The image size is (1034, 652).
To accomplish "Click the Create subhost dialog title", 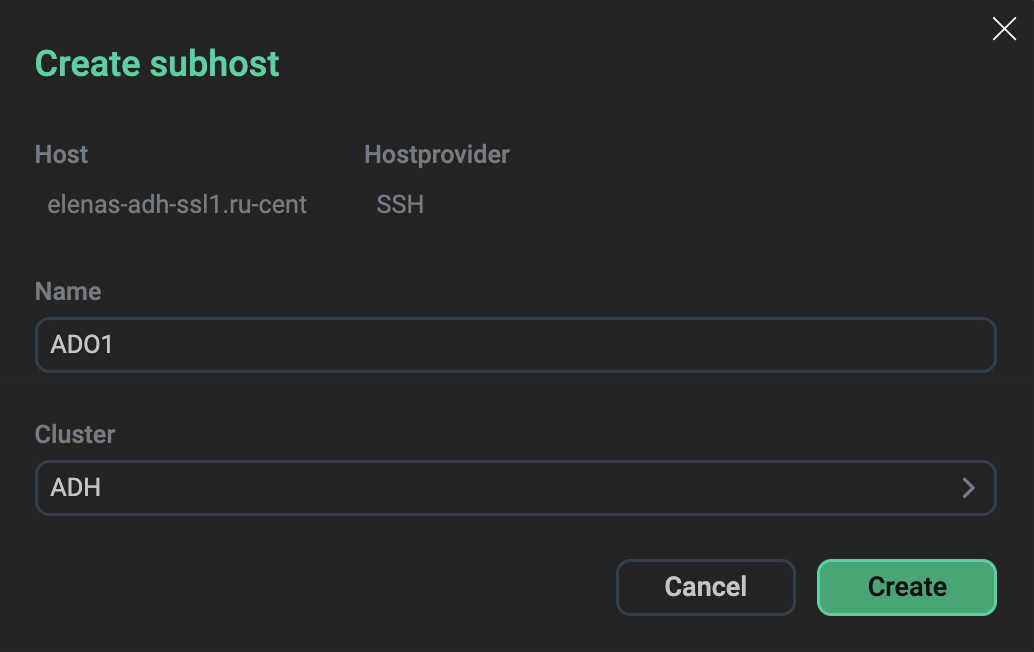I will [156, 63].
